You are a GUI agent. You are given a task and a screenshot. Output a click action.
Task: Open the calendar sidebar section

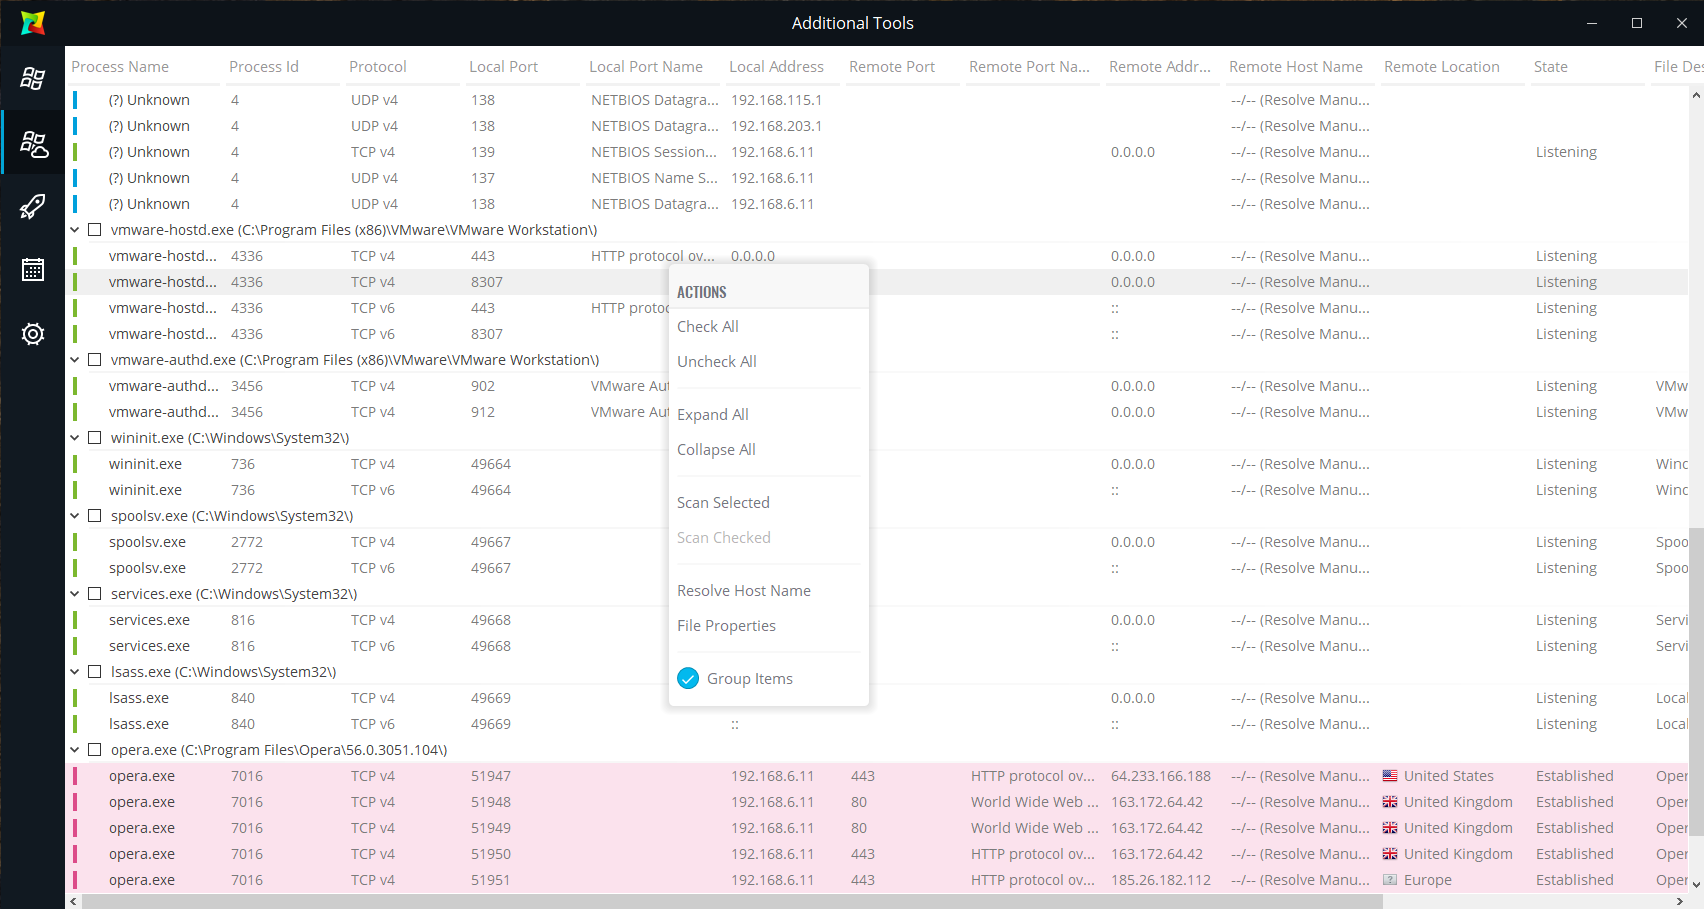(x=33, y=270)
